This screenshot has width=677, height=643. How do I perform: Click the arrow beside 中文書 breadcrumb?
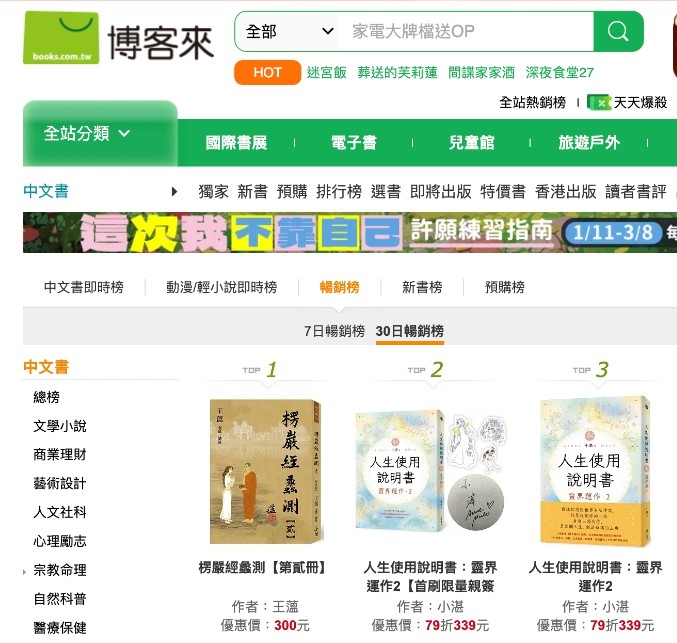click(174, 191)
